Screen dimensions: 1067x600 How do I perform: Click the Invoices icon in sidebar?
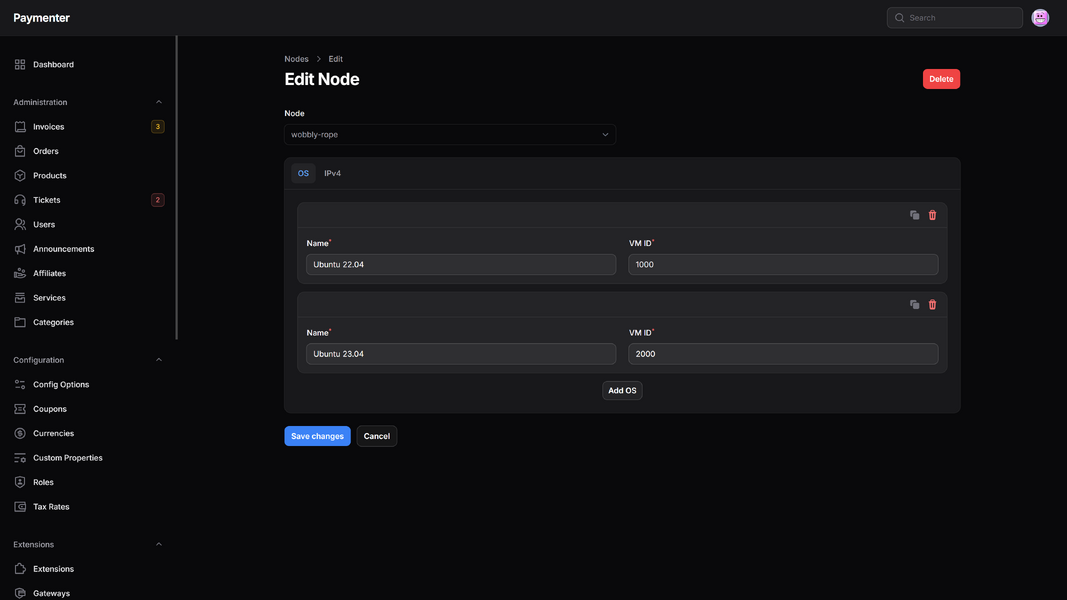click(20, 127)
